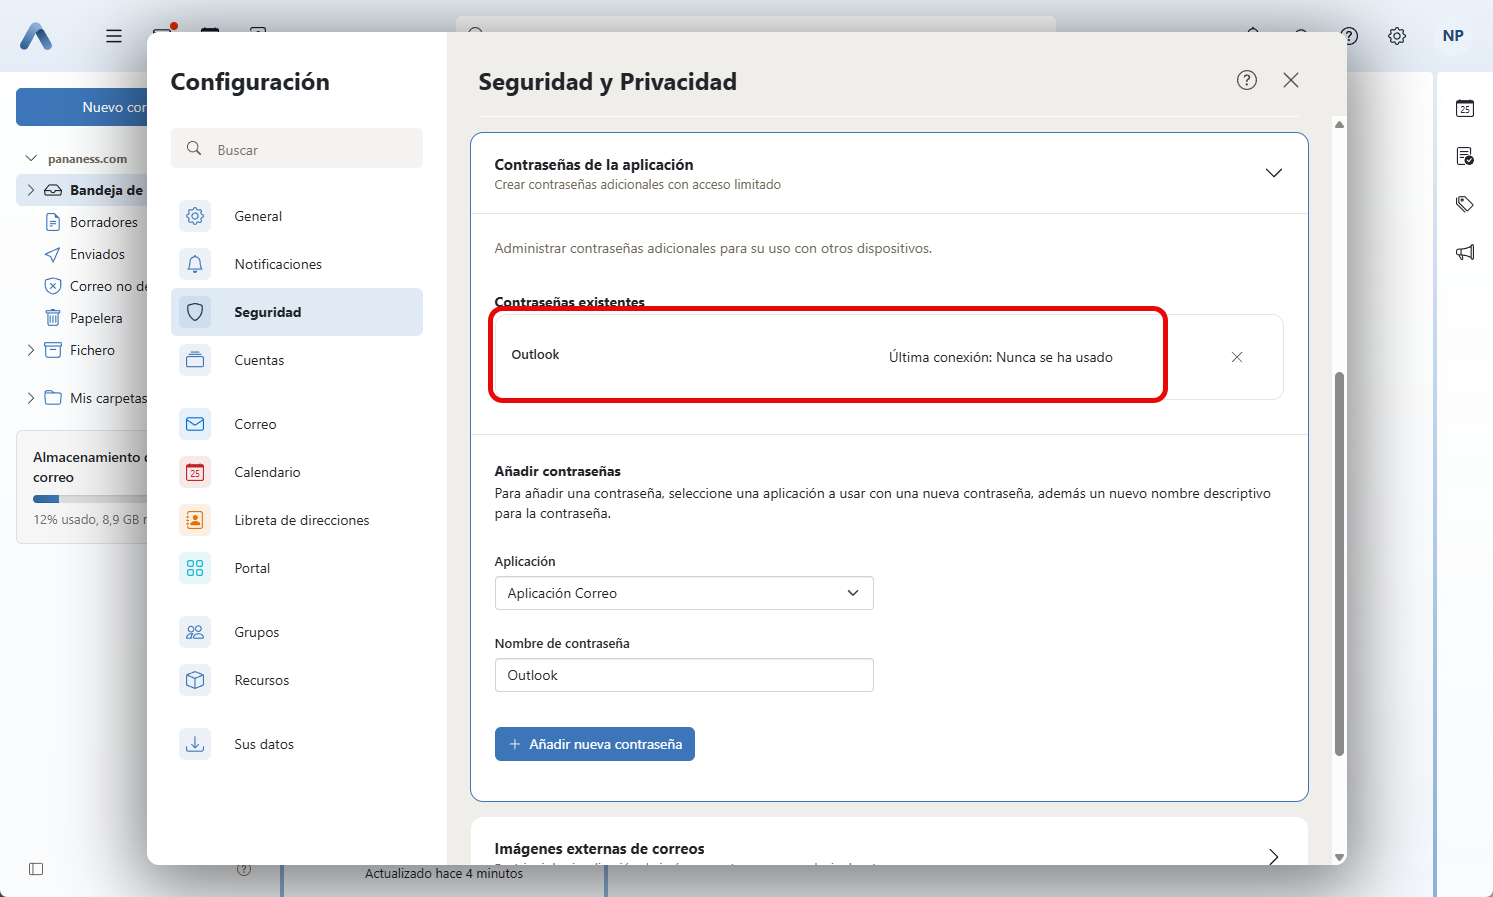The height and width of the screenshot is (897, 1493).
Task: Click the Añadir nueva contraseña button
Action: click(x=595, y=744)
